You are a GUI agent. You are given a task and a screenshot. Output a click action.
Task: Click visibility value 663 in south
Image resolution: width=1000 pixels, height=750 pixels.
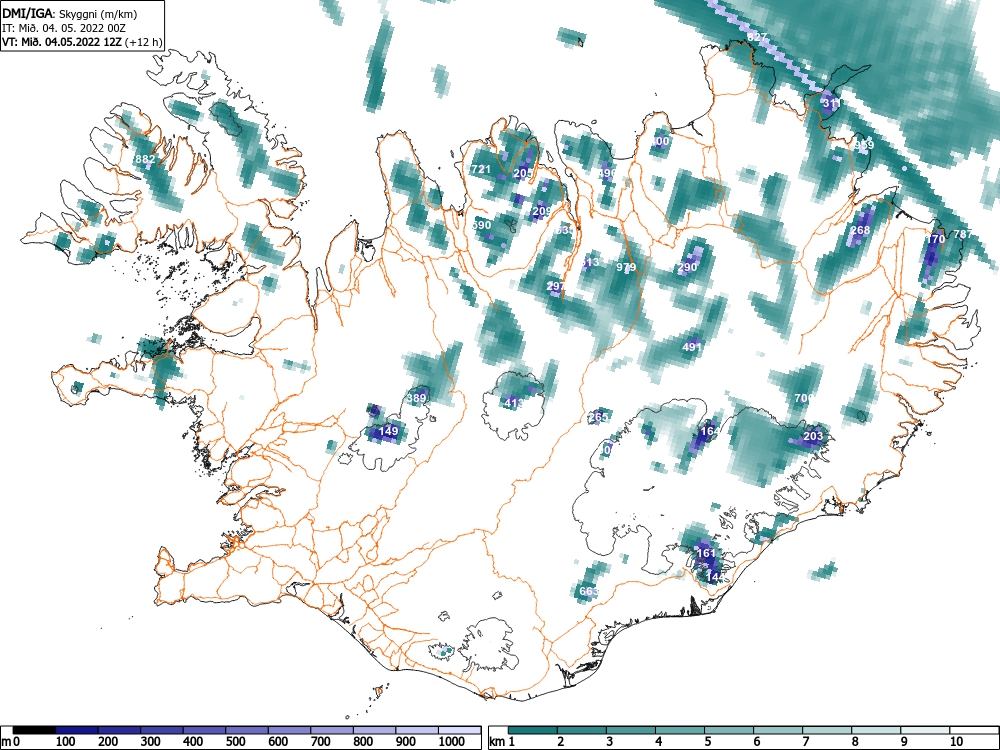pyautogui.click(x=589, y=591)
